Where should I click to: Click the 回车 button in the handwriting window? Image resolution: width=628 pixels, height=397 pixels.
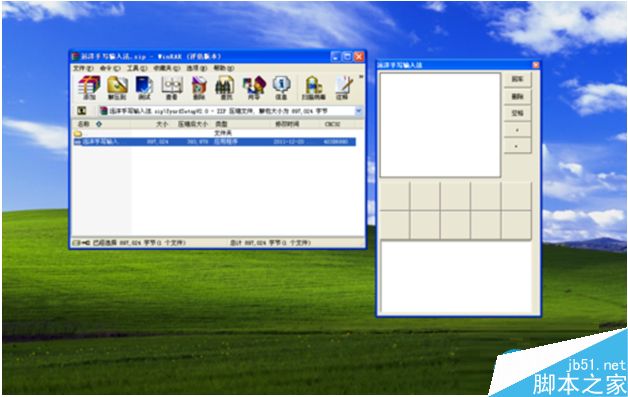517,79
